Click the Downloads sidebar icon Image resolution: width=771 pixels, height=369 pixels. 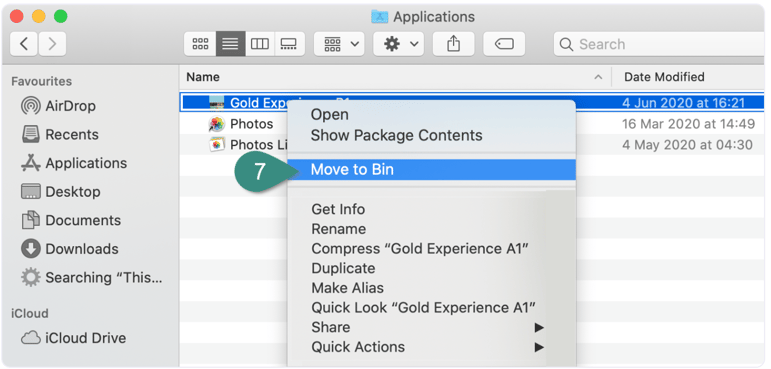(30, 248)
